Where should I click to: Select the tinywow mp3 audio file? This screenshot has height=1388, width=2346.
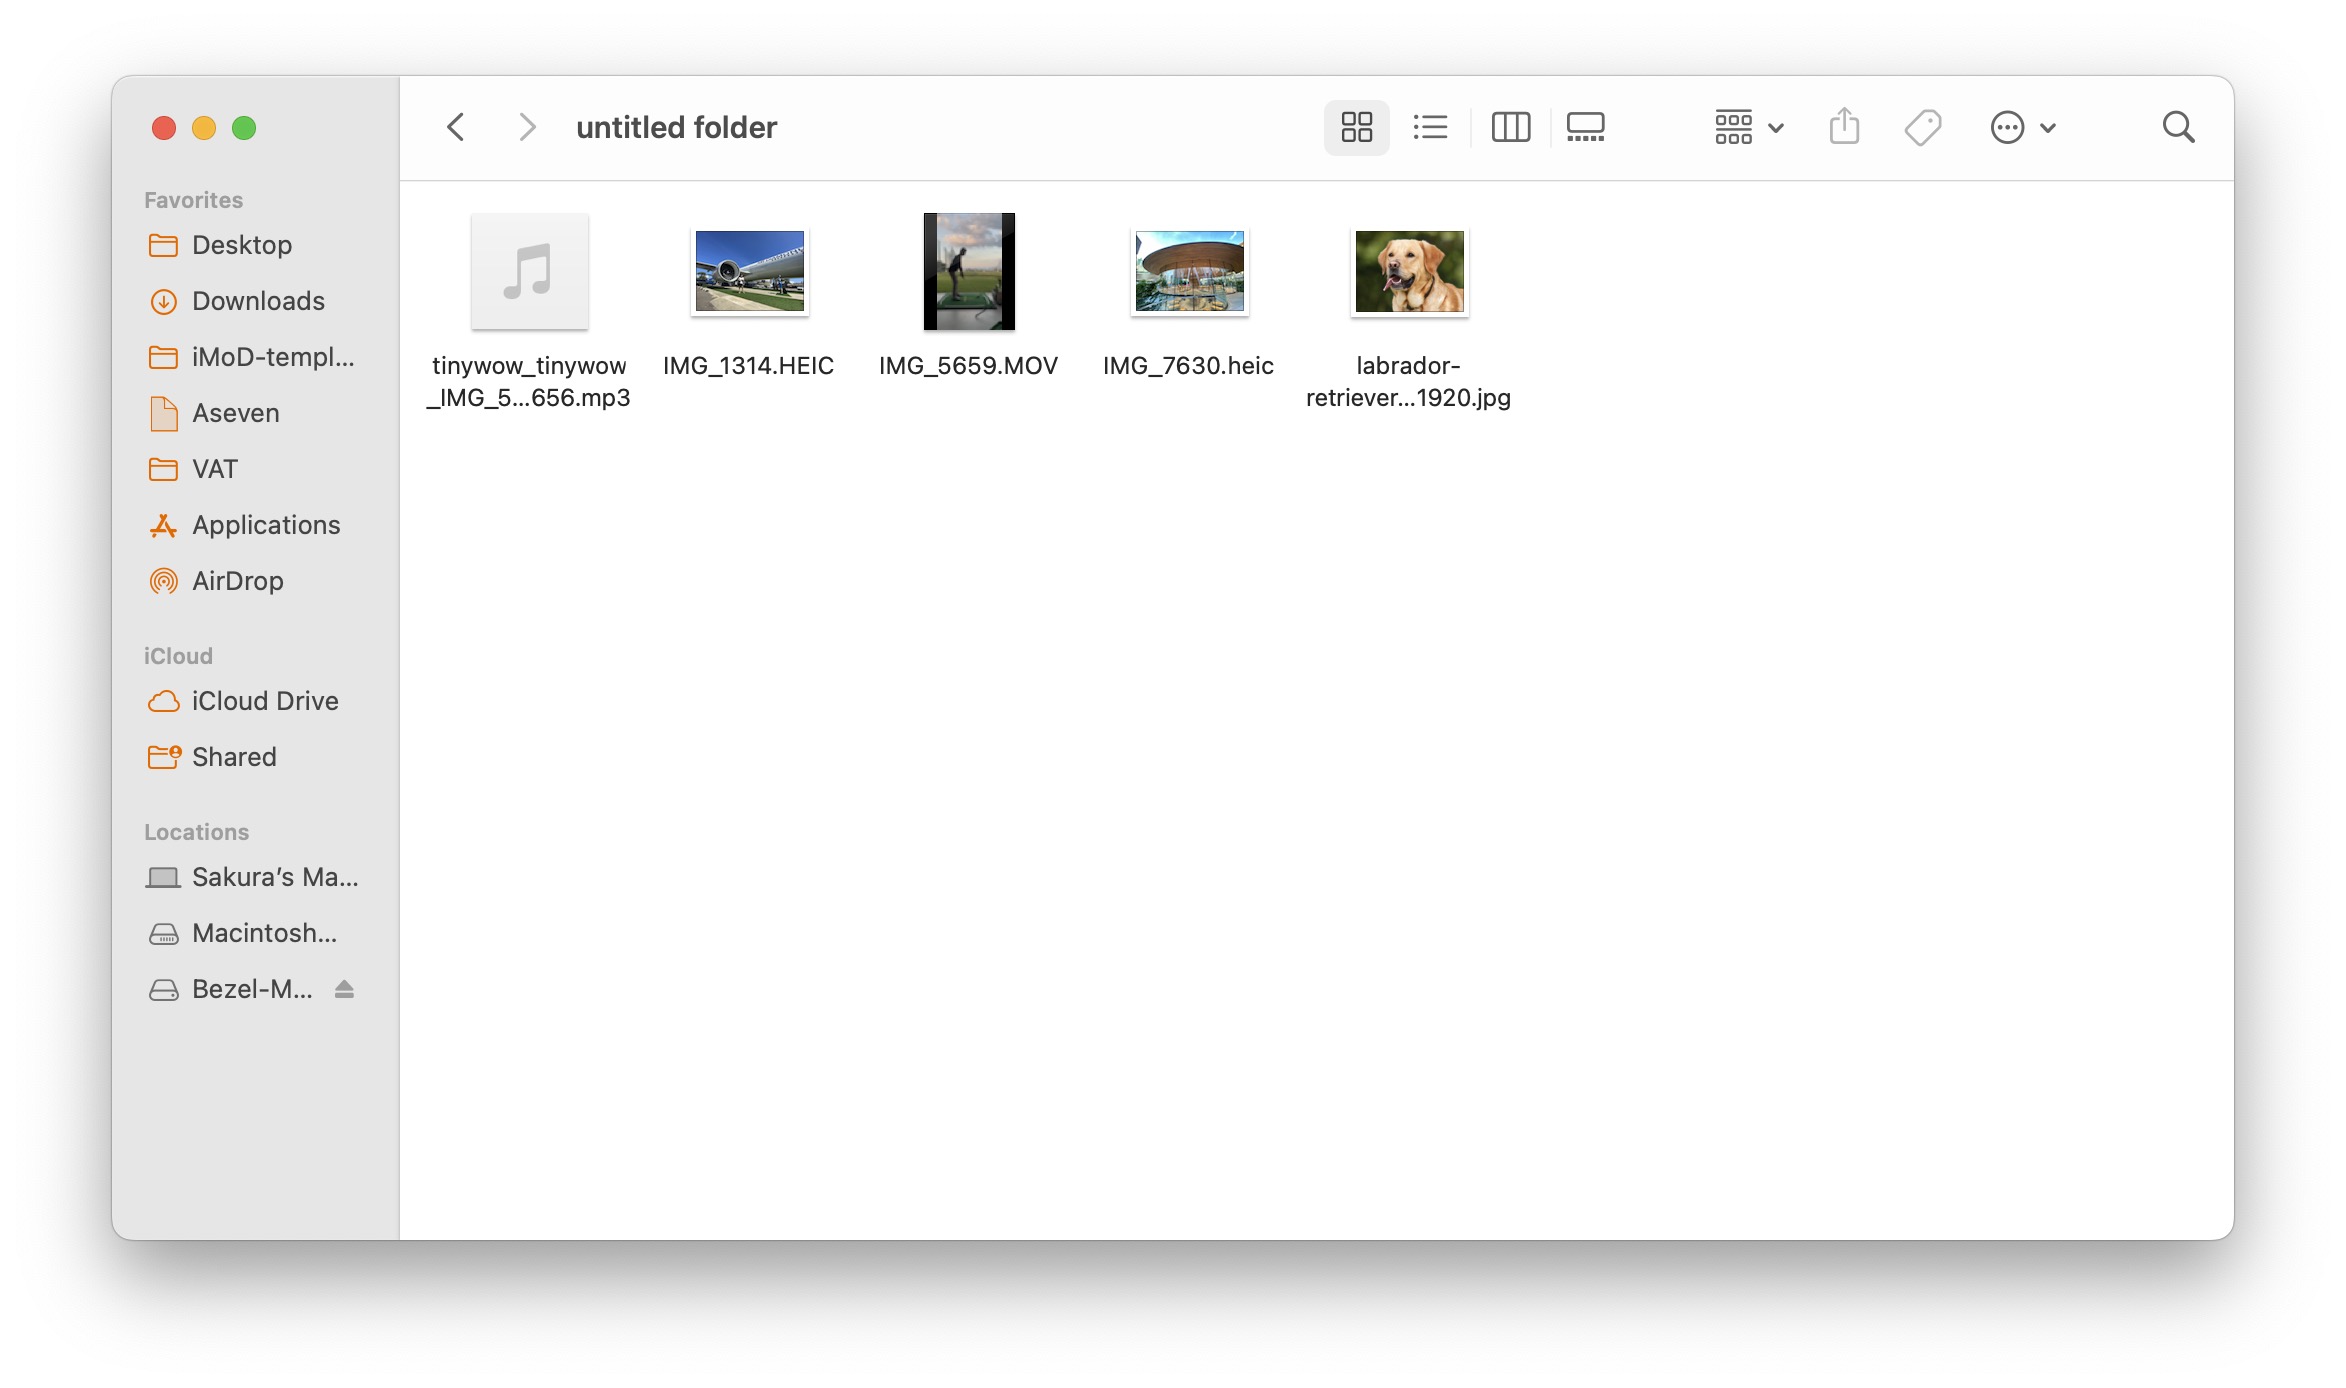(529, 271)
